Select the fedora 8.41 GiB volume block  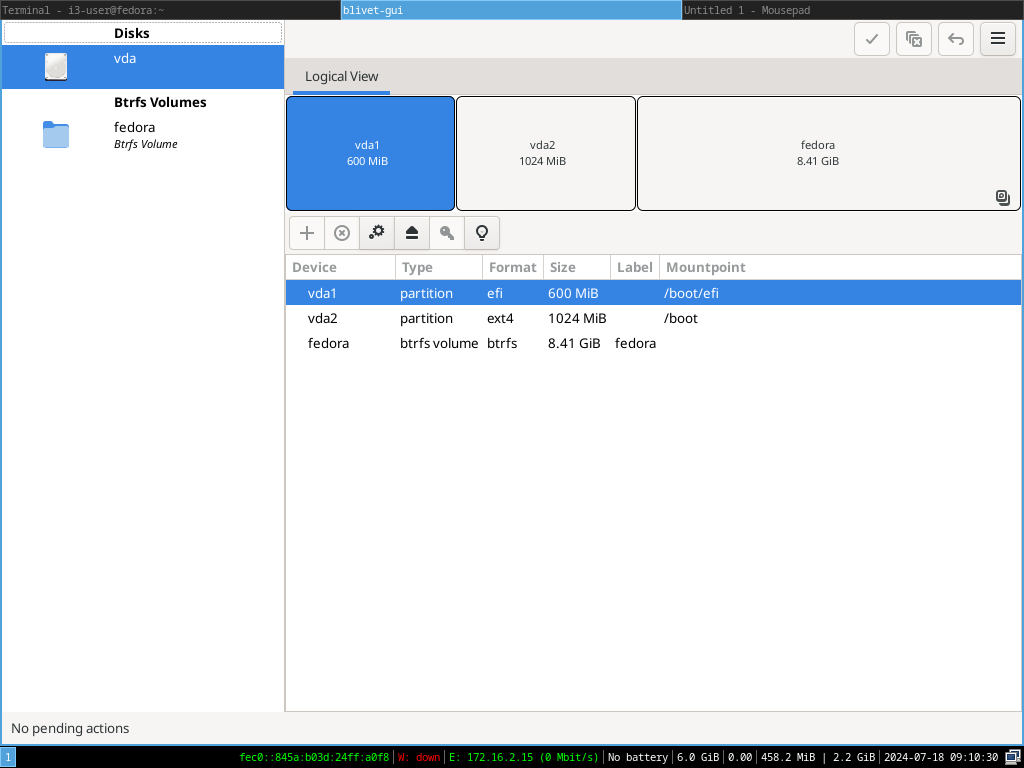pyautogui.click(x=829, y=153)
